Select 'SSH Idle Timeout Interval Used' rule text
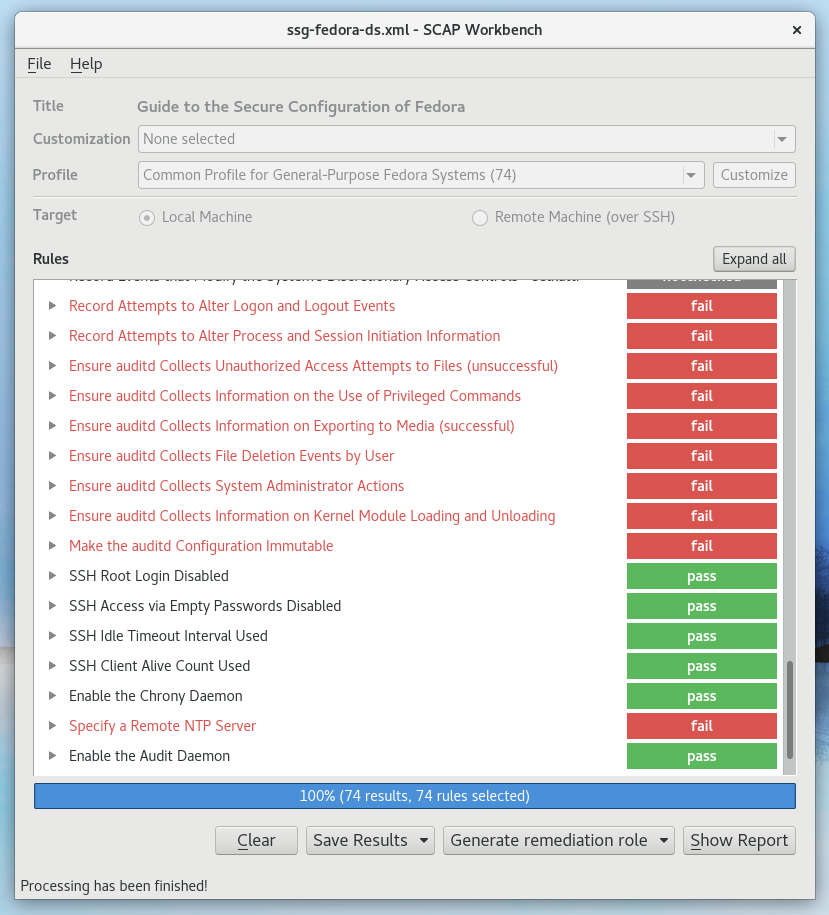This screenshot has width=829, height=915. [168, 635]
